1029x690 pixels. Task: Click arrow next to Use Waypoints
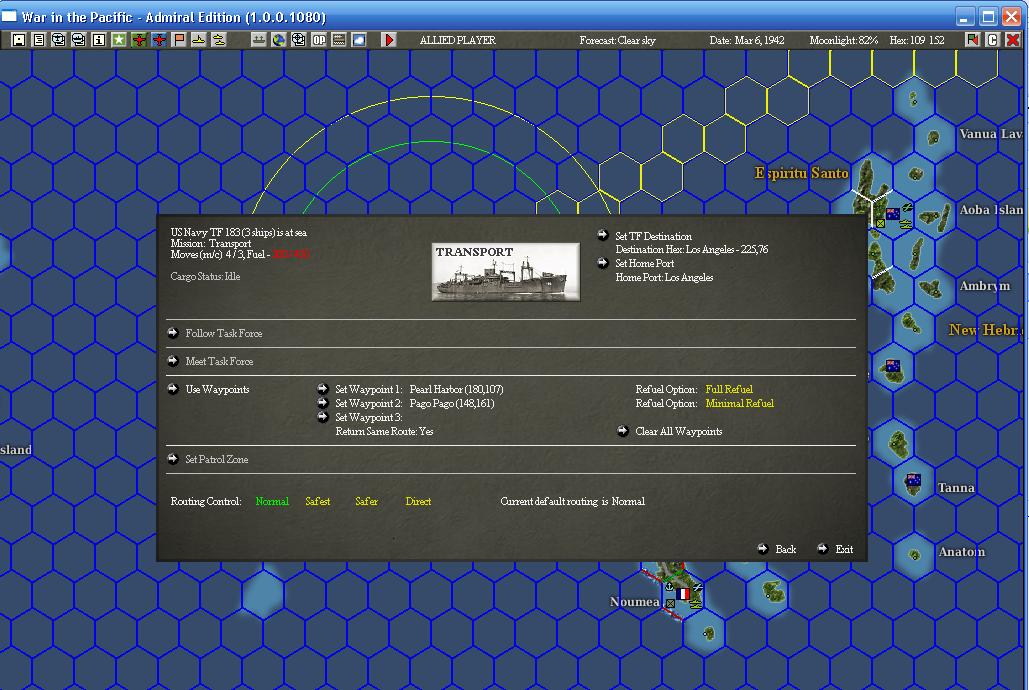pos(173,389)
